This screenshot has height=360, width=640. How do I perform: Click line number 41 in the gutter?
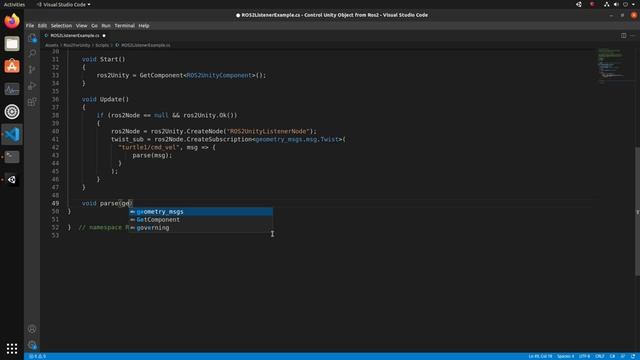[x=55, y=139]
